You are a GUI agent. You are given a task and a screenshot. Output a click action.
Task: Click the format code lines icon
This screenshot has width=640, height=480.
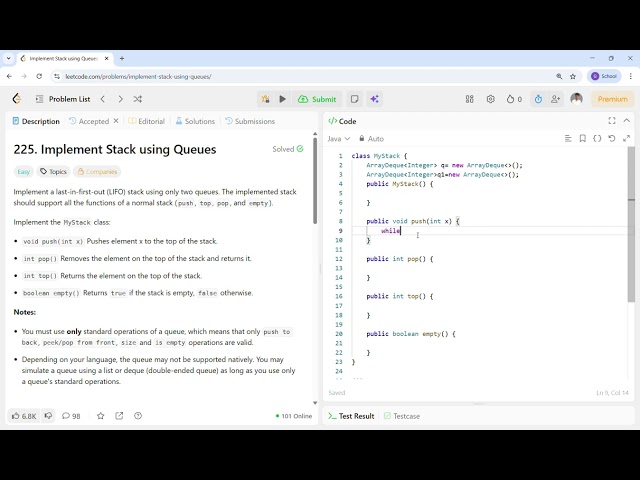point(568,139)
